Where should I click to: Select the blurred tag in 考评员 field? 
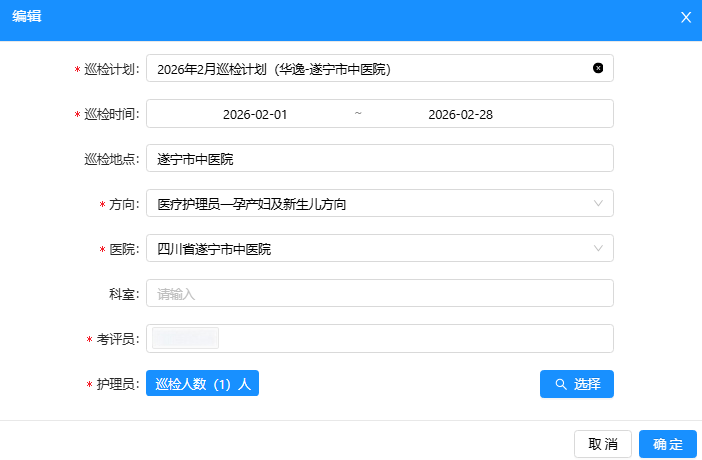click(x=185, y=339)
